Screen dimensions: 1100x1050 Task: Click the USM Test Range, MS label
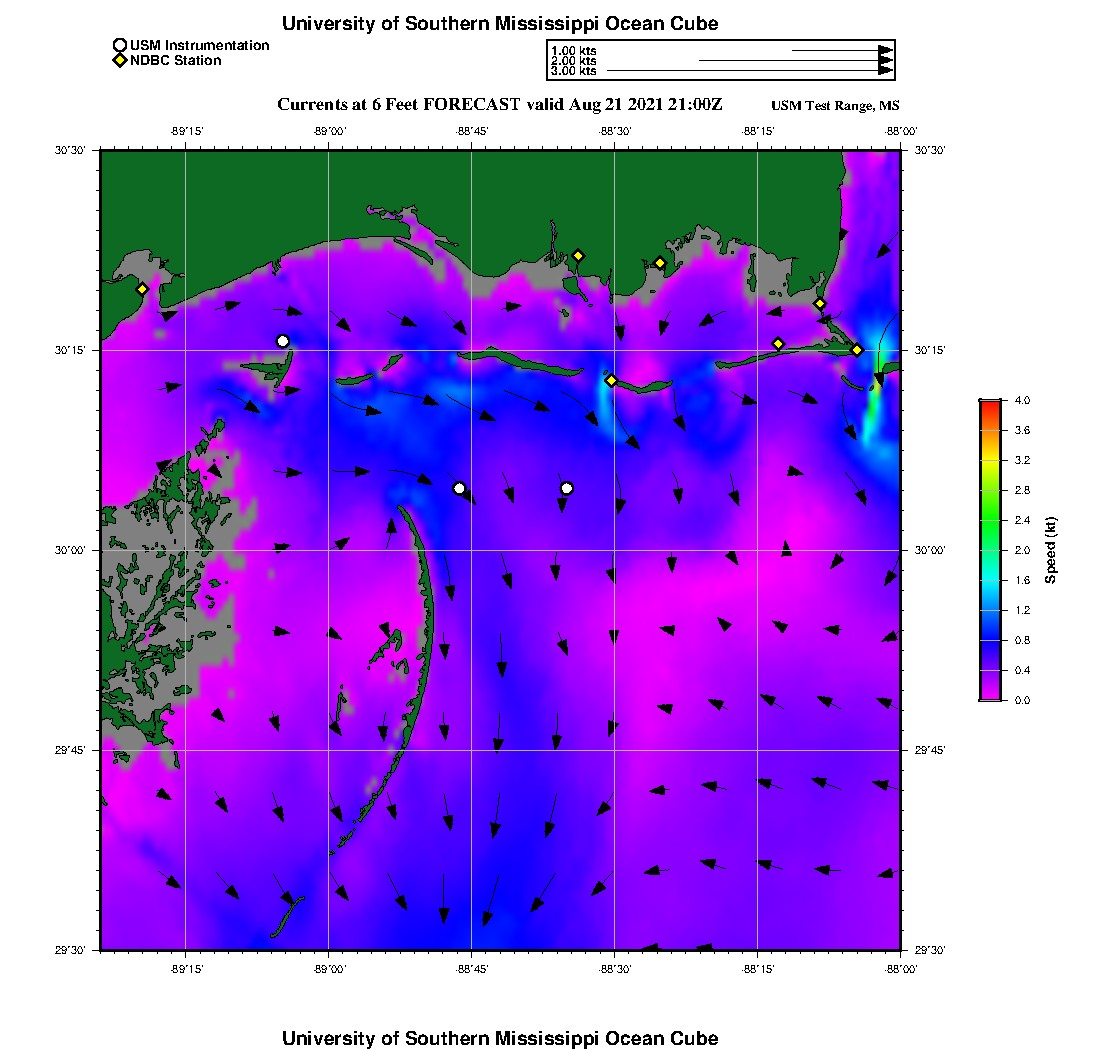(835, 106)
